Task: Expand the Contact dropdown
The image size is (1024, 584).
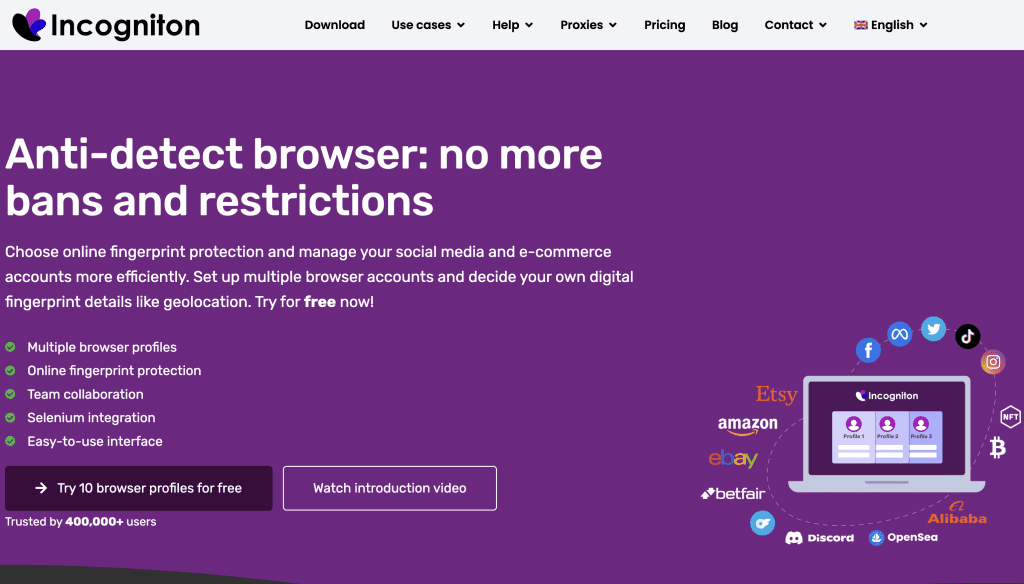Action: click(795, 25)
